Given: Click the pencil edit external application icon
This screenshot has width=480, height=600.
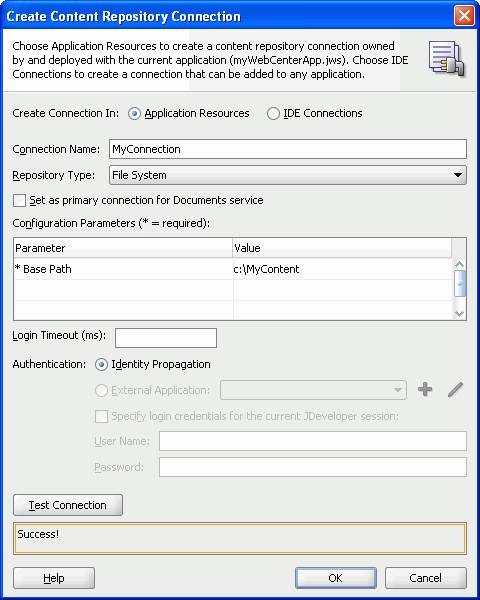Looking at the screenshot, I should (456, 390).
